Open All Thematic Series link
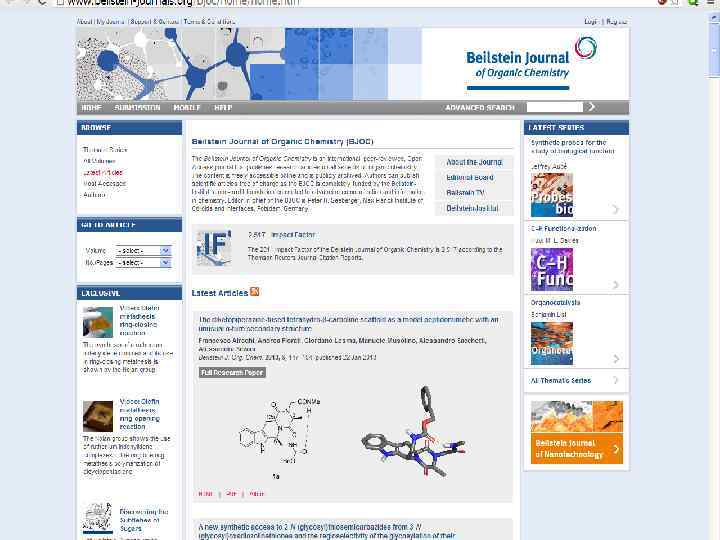This screenshot has width=720, height=540. point(561,381)
